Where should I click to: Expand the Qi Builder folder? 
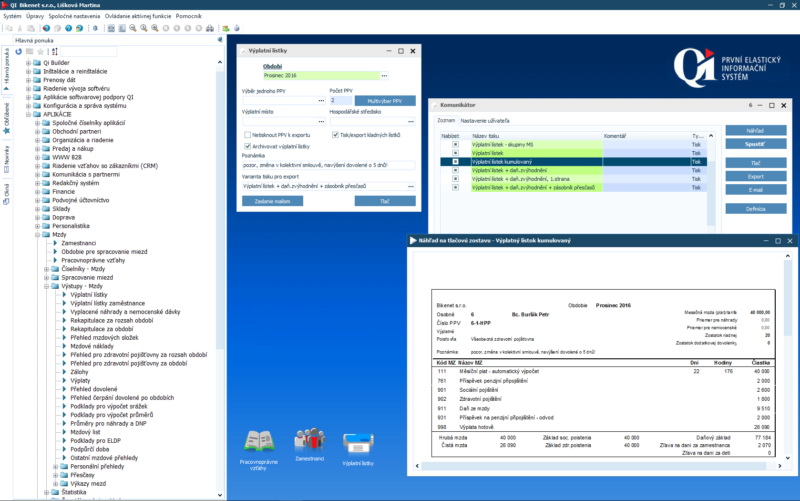(x=29, y=63)
